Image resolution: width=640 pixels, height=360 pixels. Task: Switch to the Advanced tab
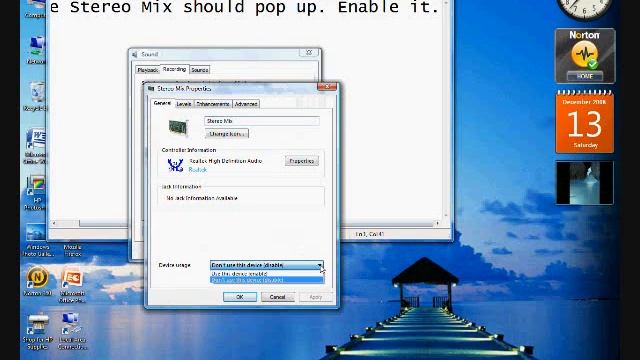pyautogui.click(x=246, y=104)
